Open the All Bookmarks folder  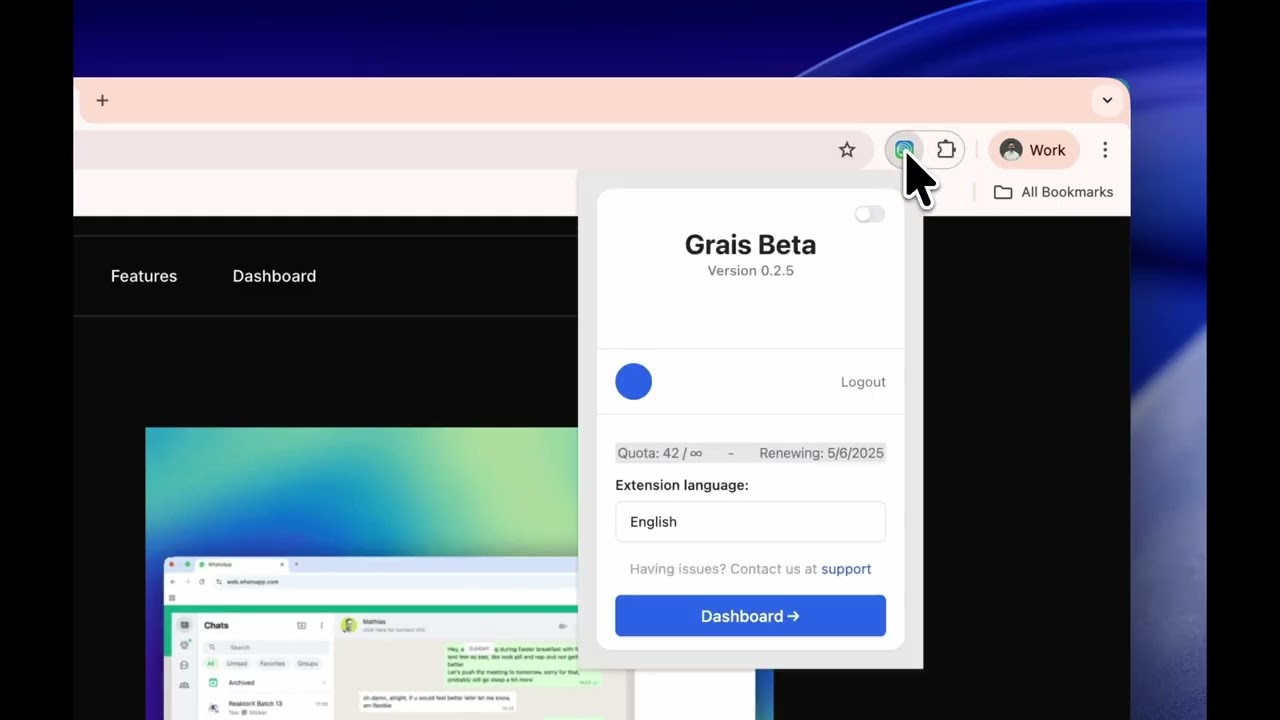(1053, 192)
